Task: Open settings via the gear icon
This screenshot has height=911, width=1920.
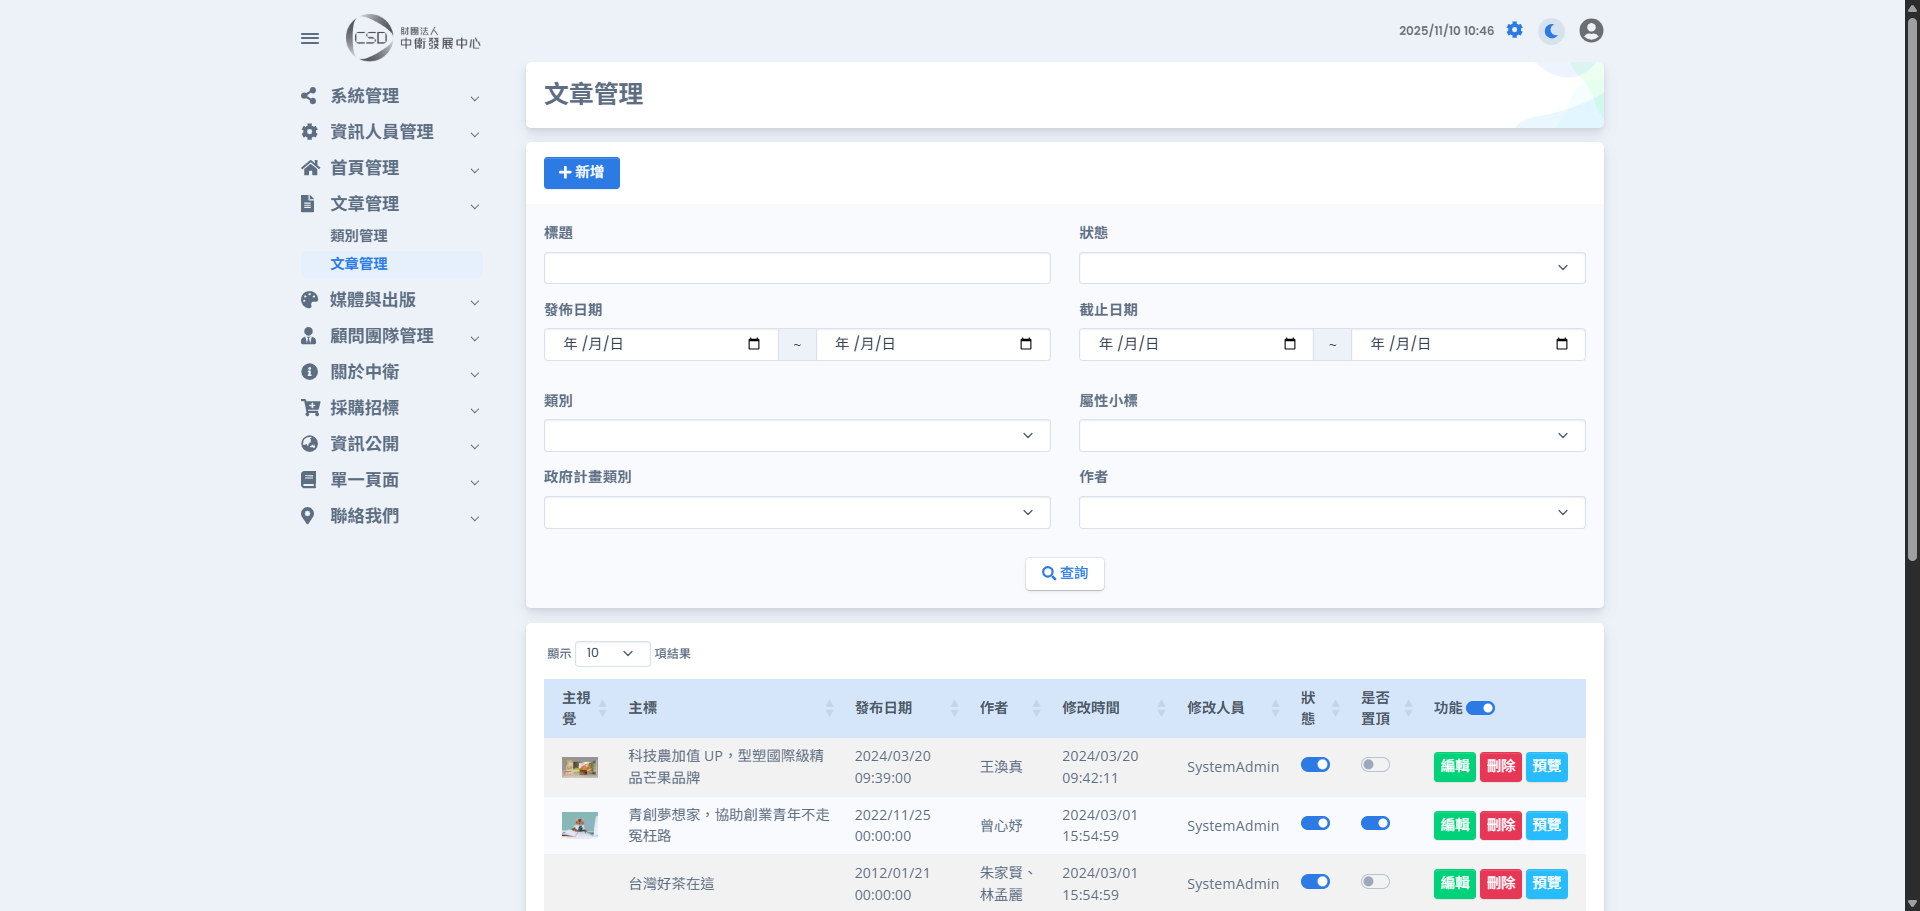Action: click(1514, 30)
